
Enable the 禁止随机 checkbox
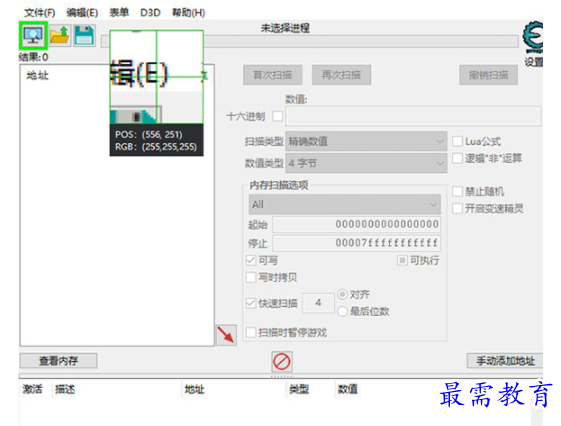tap(457, 191)
